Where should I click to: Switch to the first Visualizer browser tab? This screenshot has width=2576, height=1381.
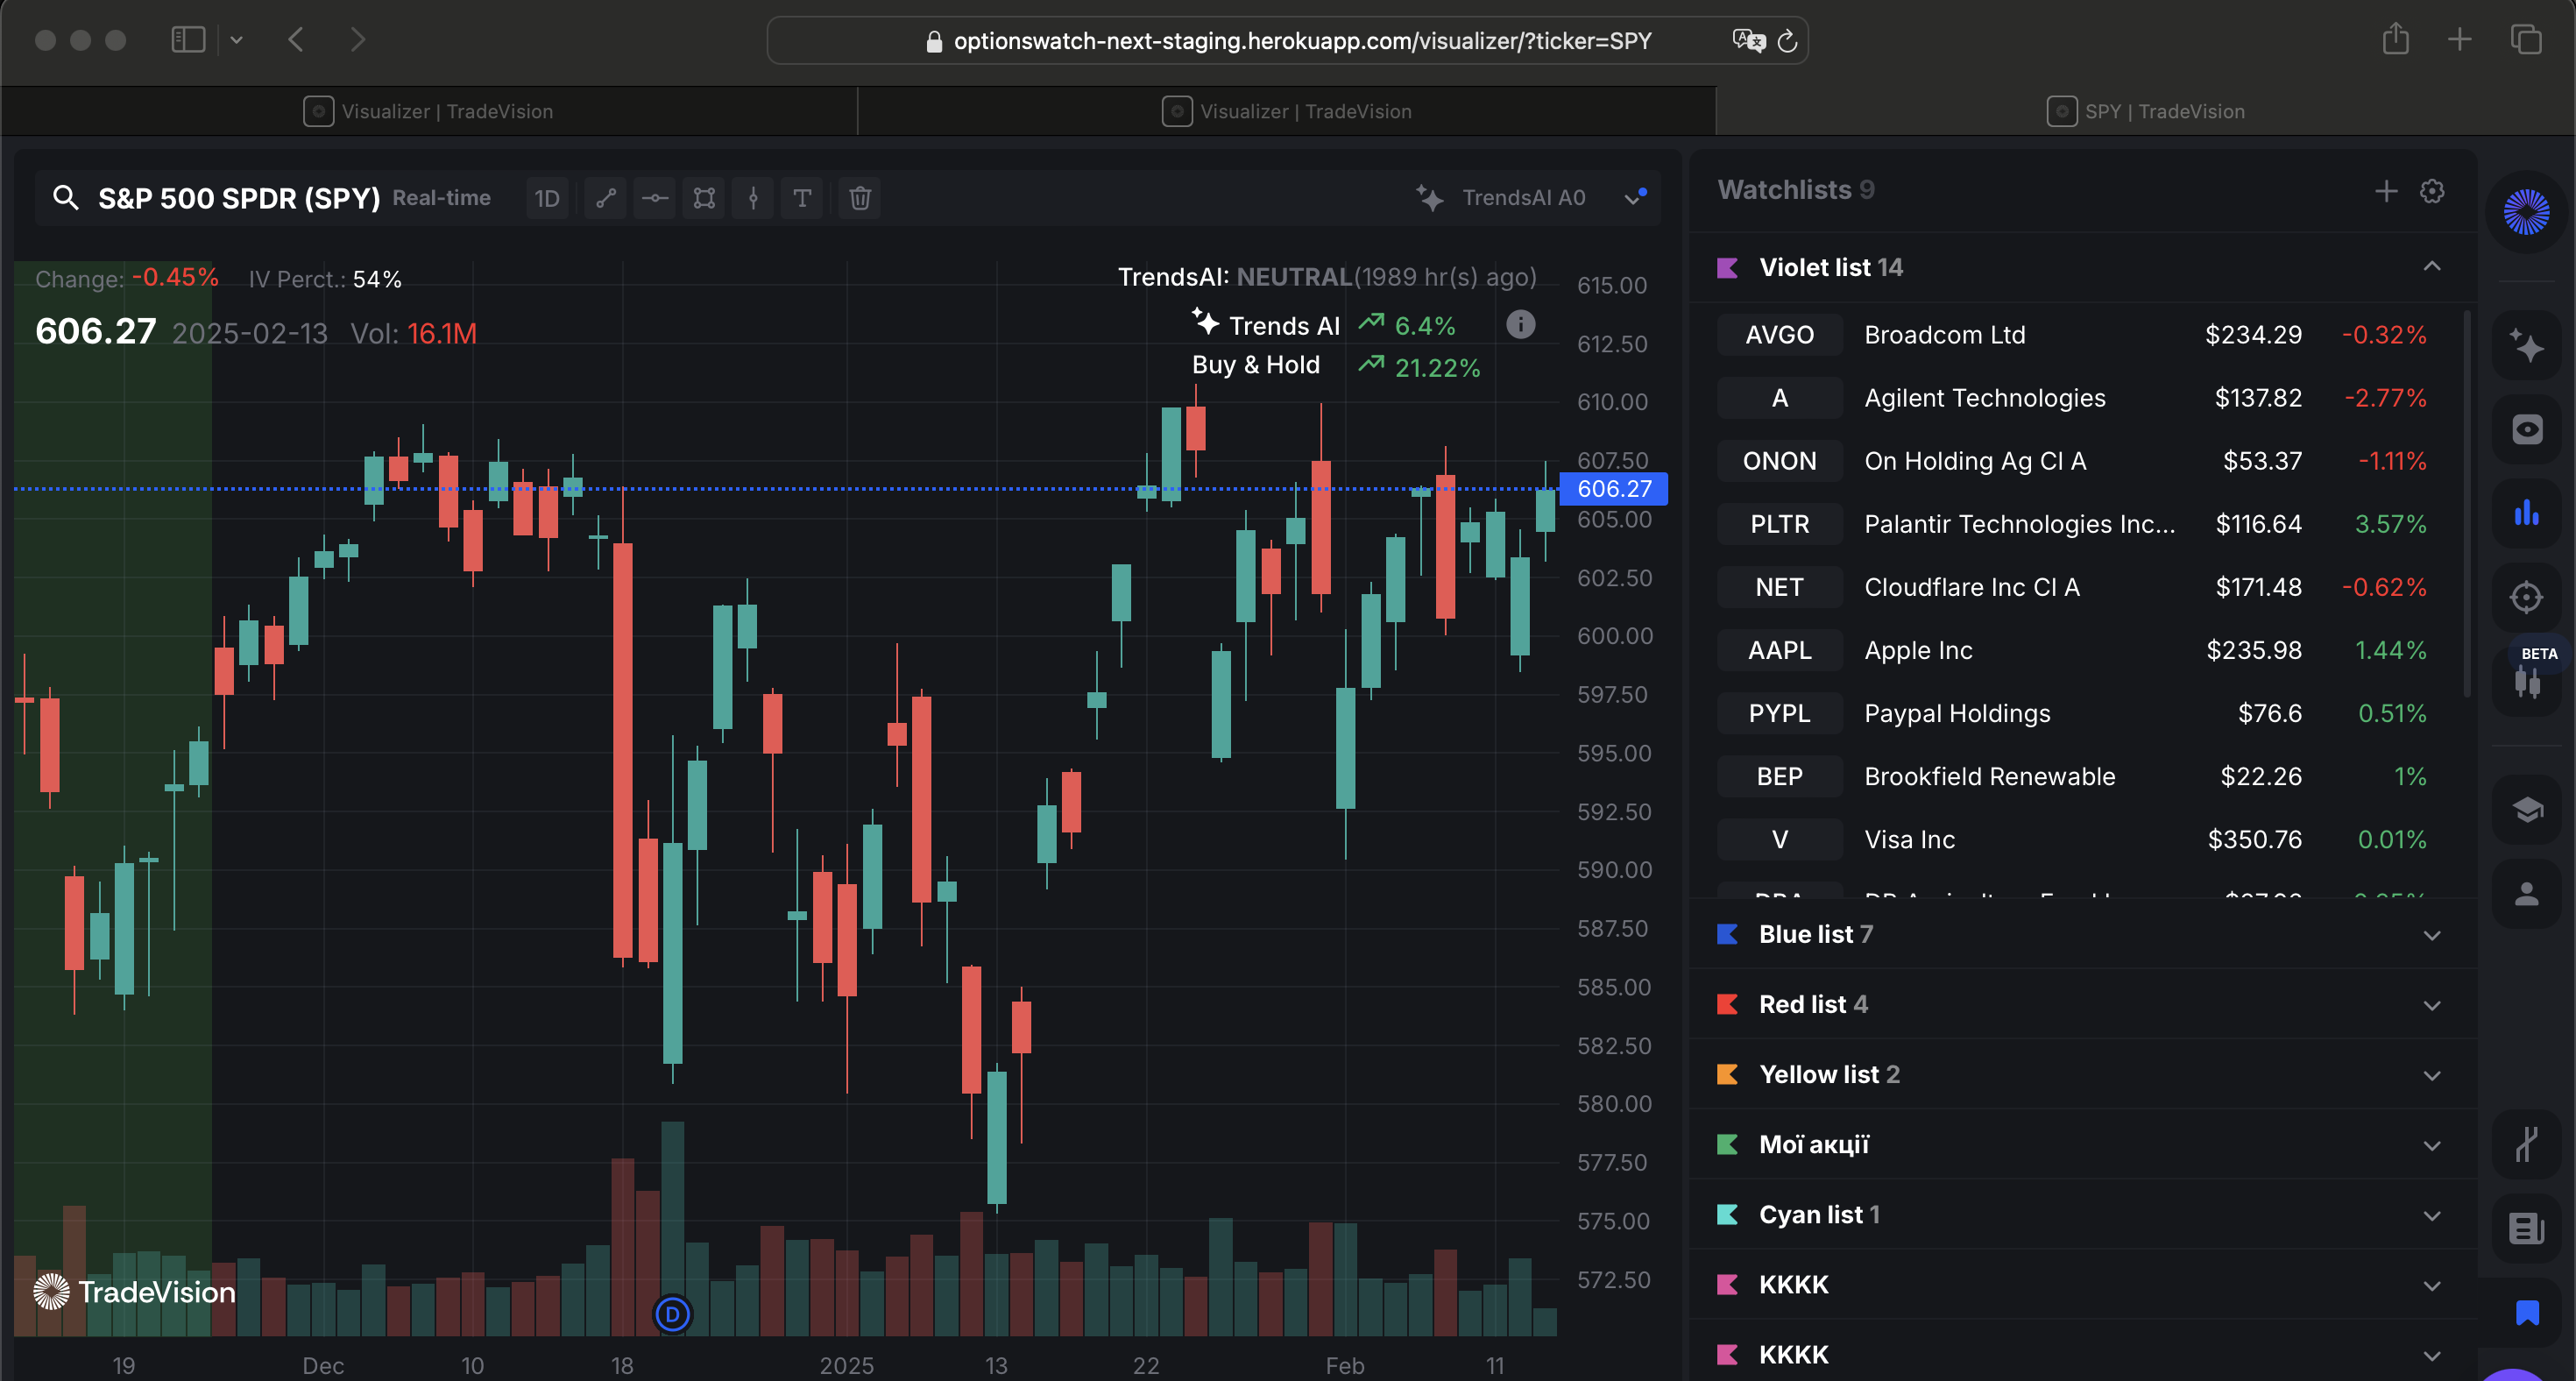pos(428,111)
